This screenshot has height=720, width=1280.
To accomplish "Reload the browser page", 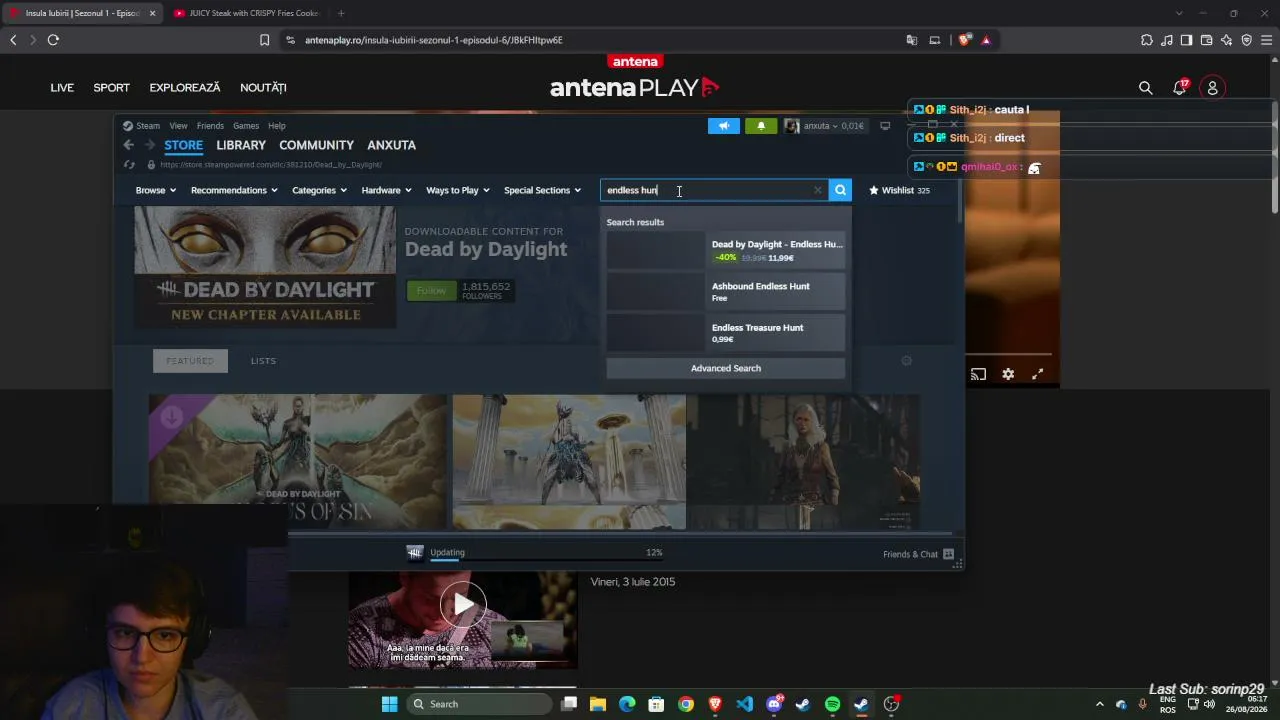I will [53, 40].
